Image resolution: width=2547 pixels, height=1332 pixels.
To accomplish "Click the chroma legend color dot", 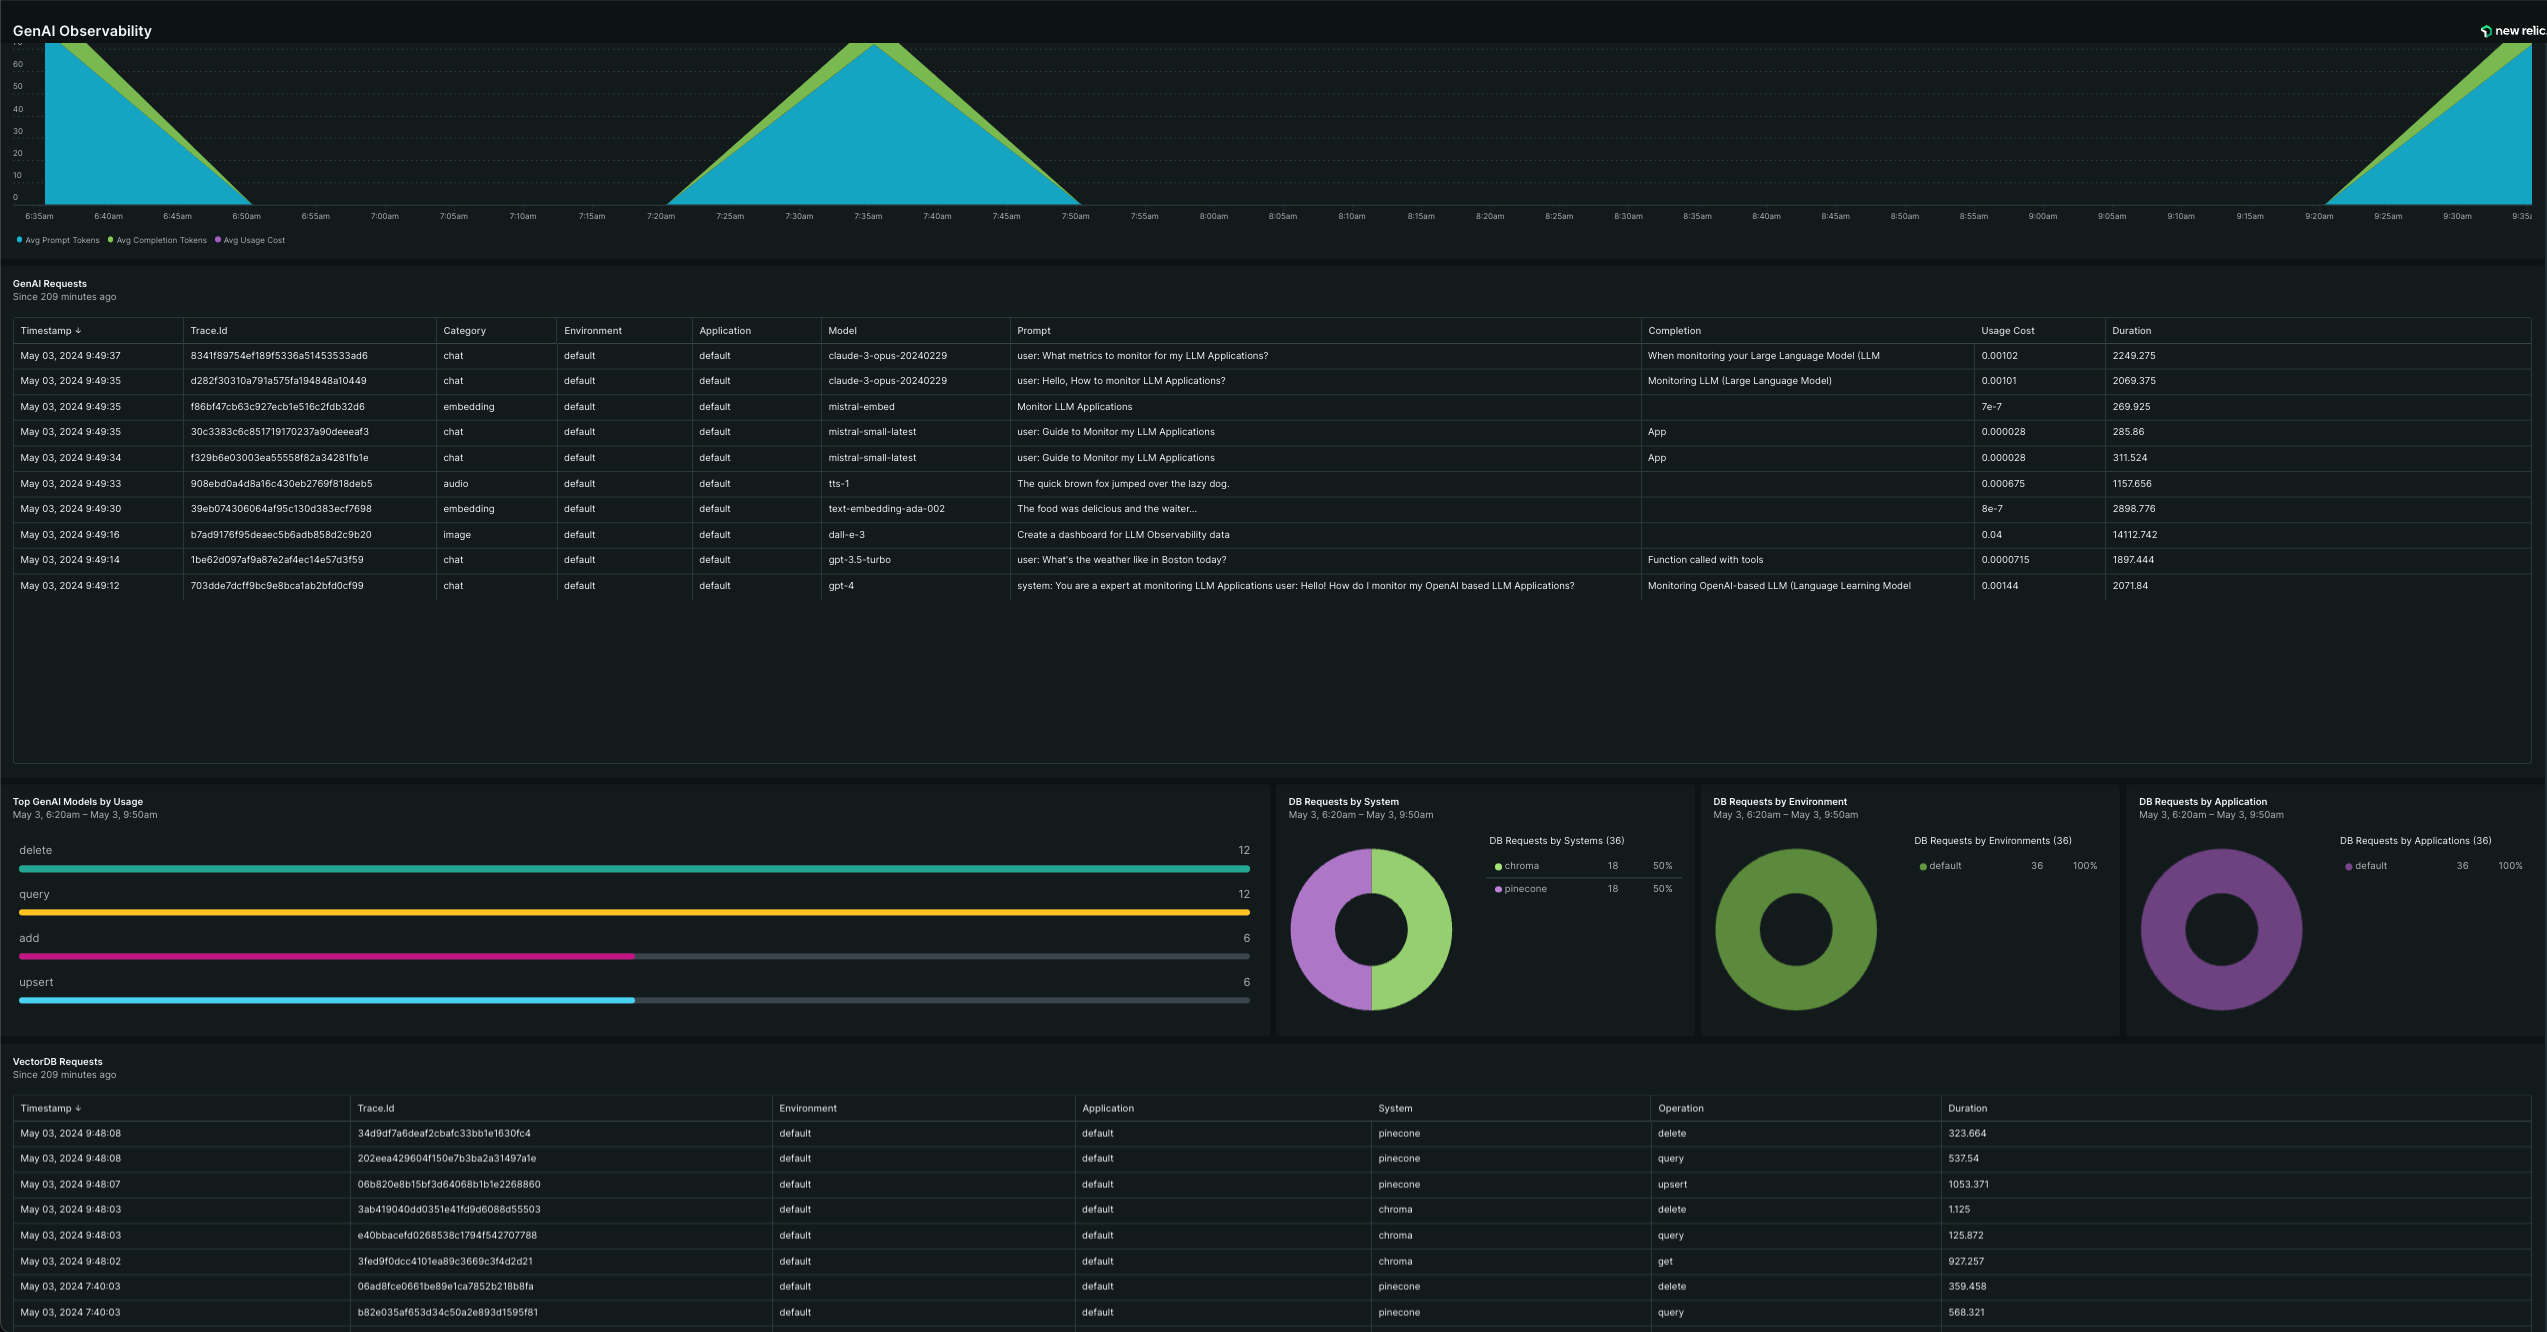I will coord(1498,867).
